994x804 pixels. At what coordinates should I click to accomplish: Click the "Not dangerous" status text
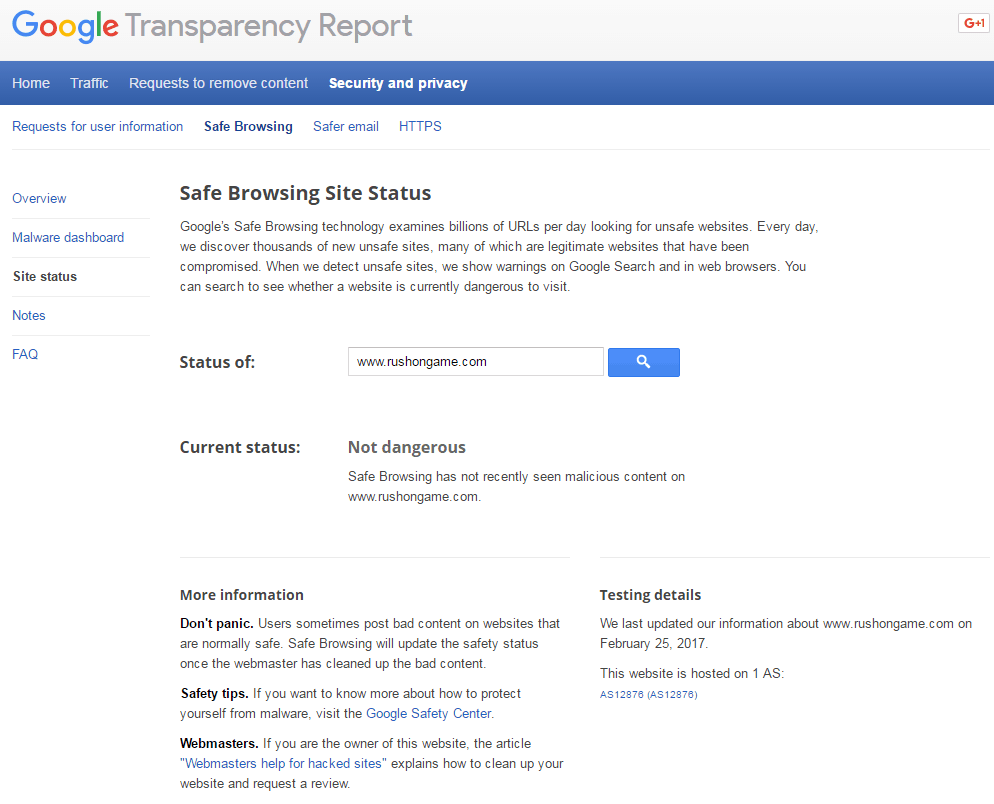coord(407,448)
